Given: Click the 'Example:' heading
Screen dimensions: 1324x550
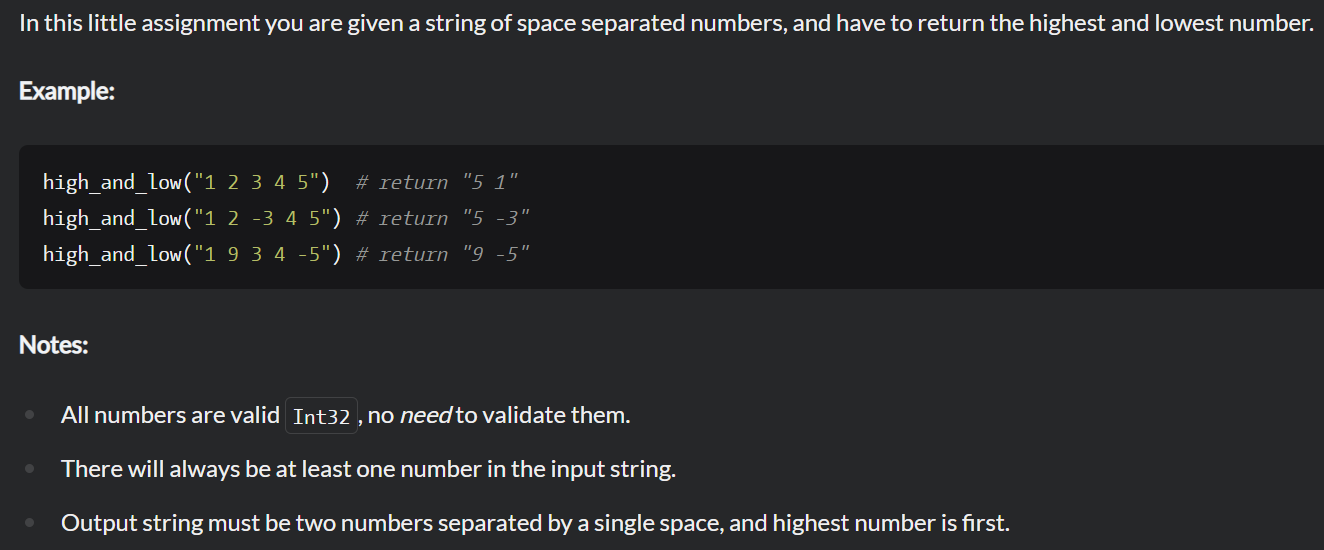Looking at the screenshot, I should point(67,91).
